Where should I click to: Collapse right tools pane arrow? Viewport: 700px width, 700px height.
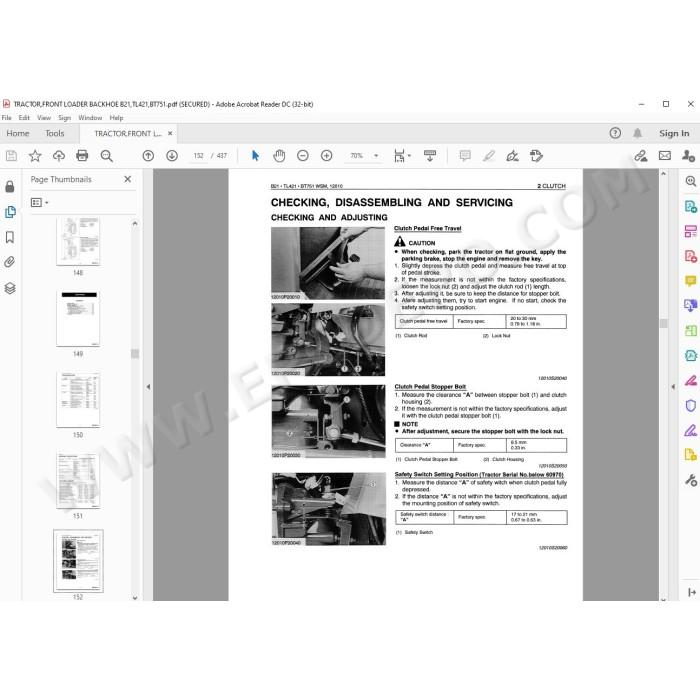click(x=673, y=387)
